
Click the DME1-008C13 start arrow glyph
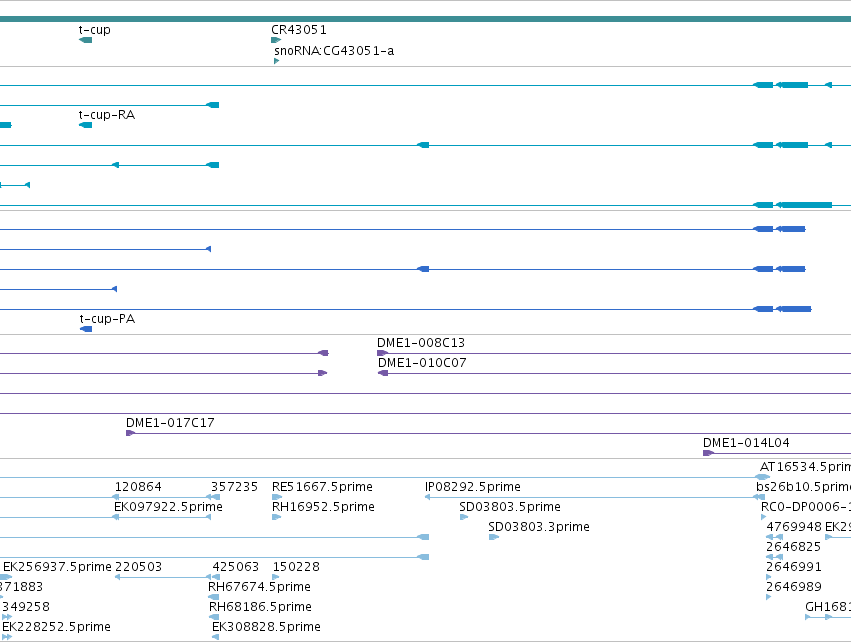(383, 353)
